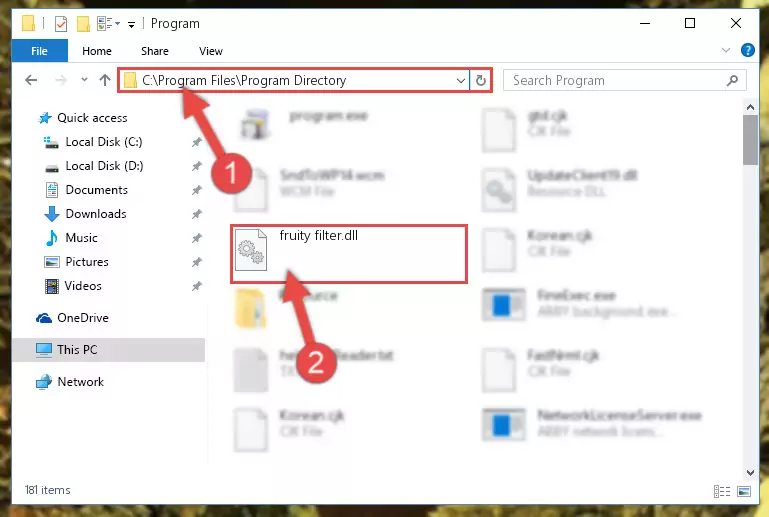Image resolution: width=769 pixels, height=517 pixels.
Task: Click scrollbar down arrow in file list
Action: 750,472
